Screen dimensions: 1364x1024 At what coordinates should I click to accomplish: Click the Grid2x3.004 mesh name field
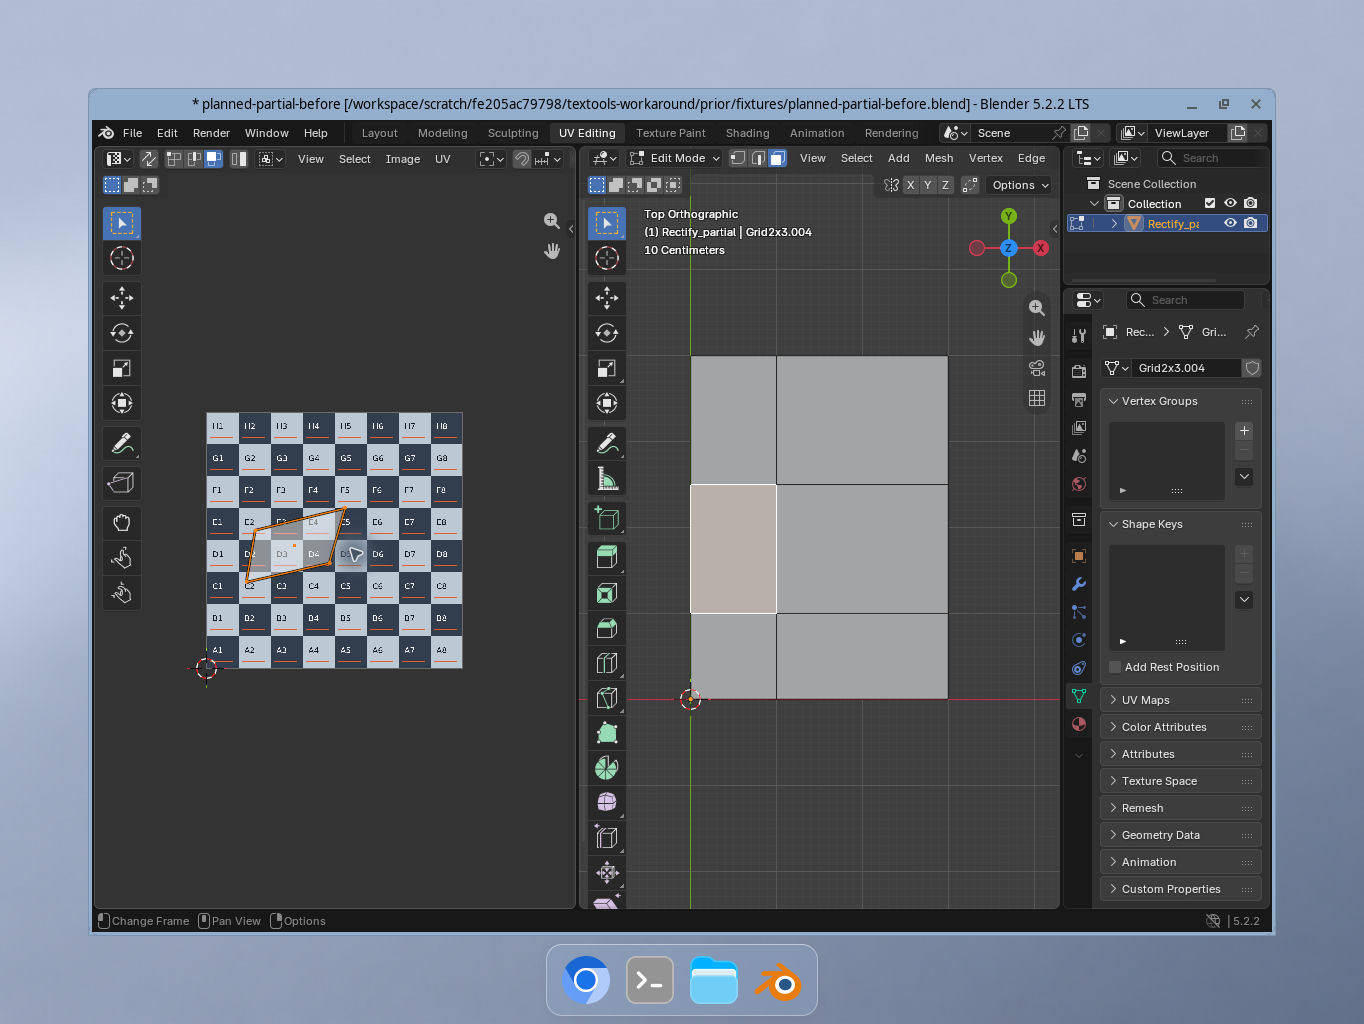click(1187, 368)
